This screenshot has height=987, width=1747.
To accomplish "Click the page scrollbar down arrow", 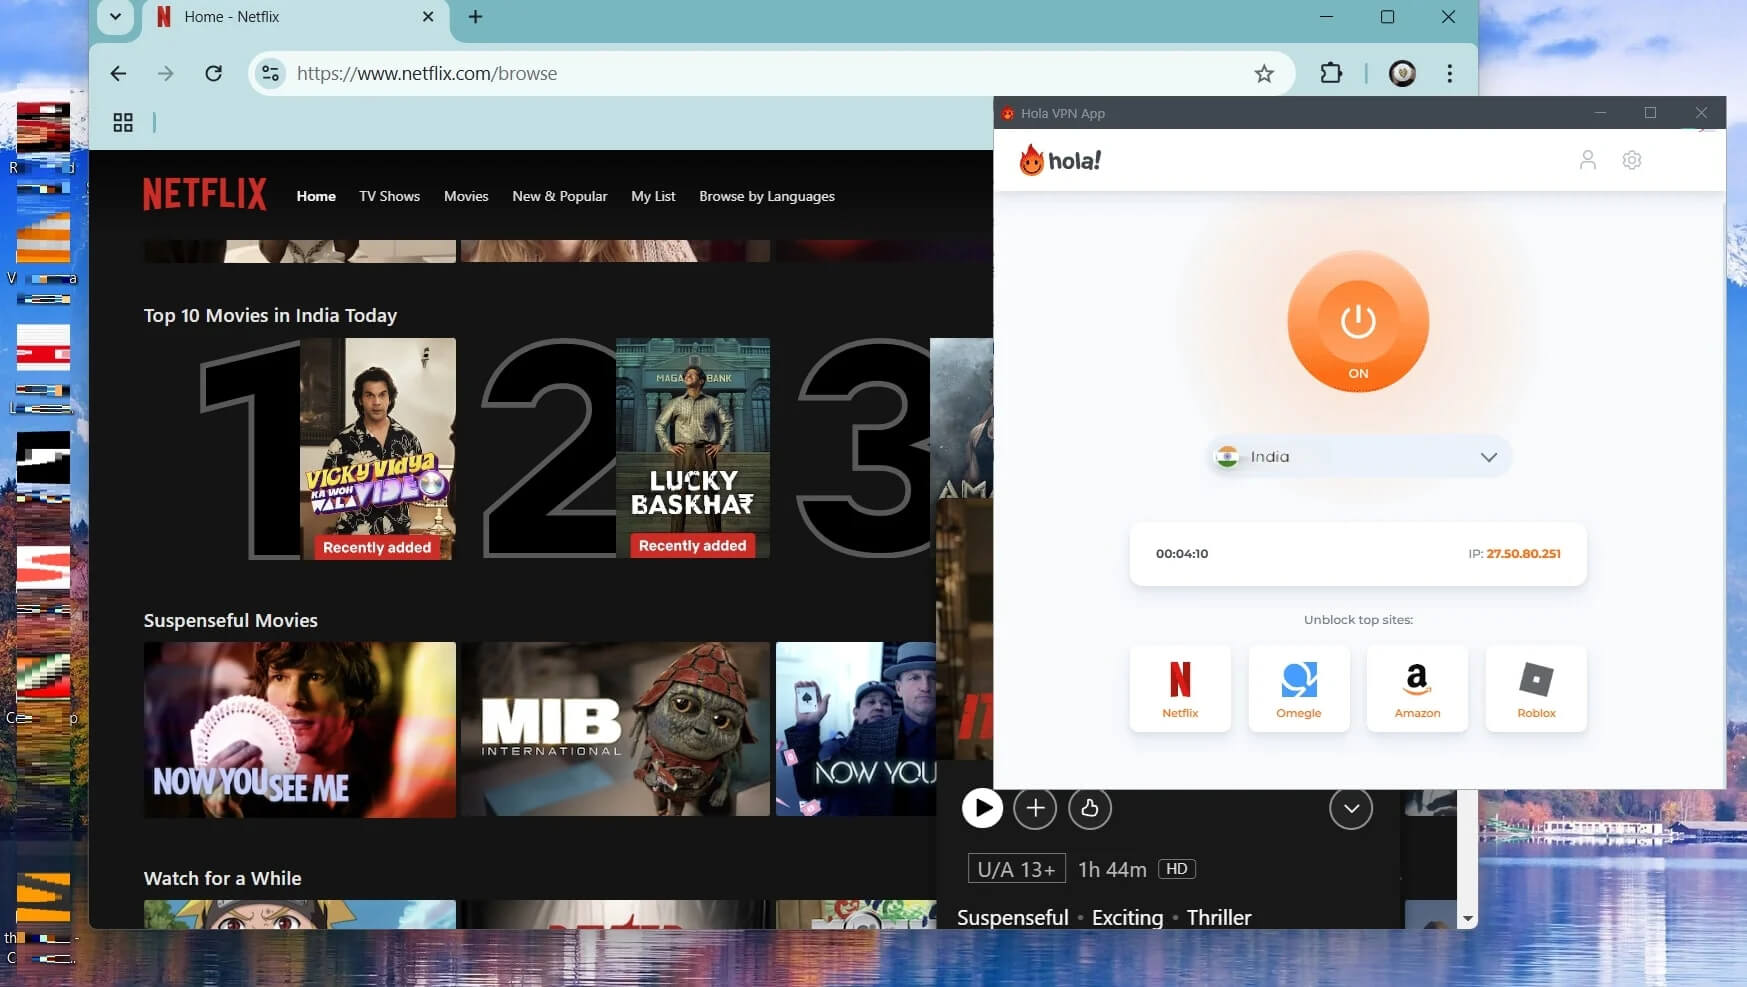I will [x=1467, y=918].
